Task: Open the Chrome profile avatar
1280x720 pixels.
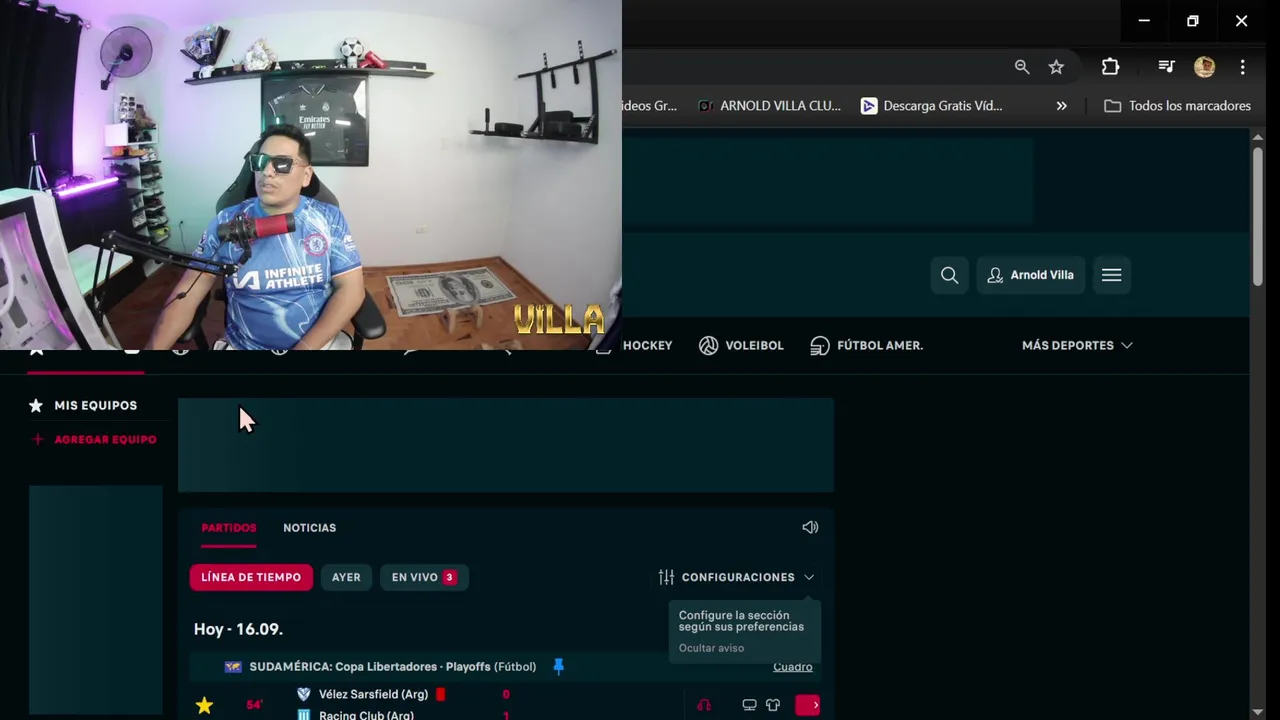Action: coord(1204,67)
